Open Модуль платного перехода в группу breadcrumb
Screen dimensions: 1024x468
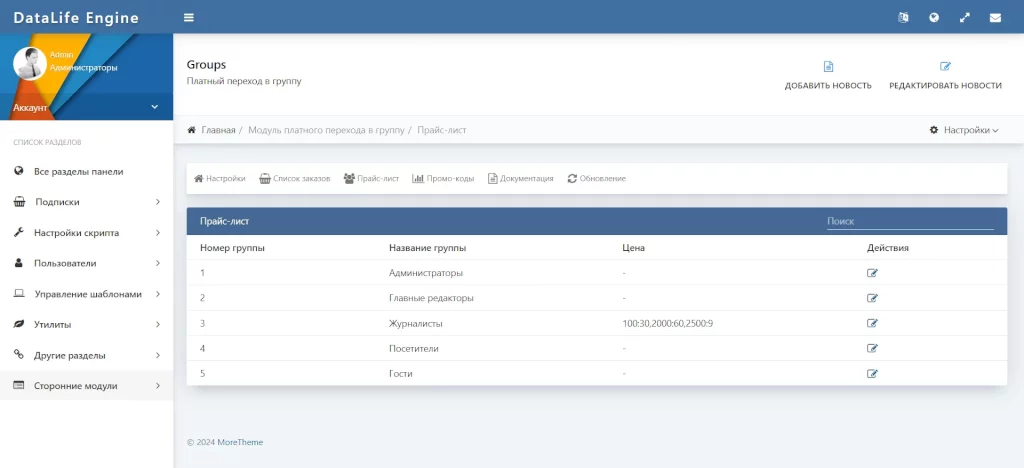pos(327,130)
